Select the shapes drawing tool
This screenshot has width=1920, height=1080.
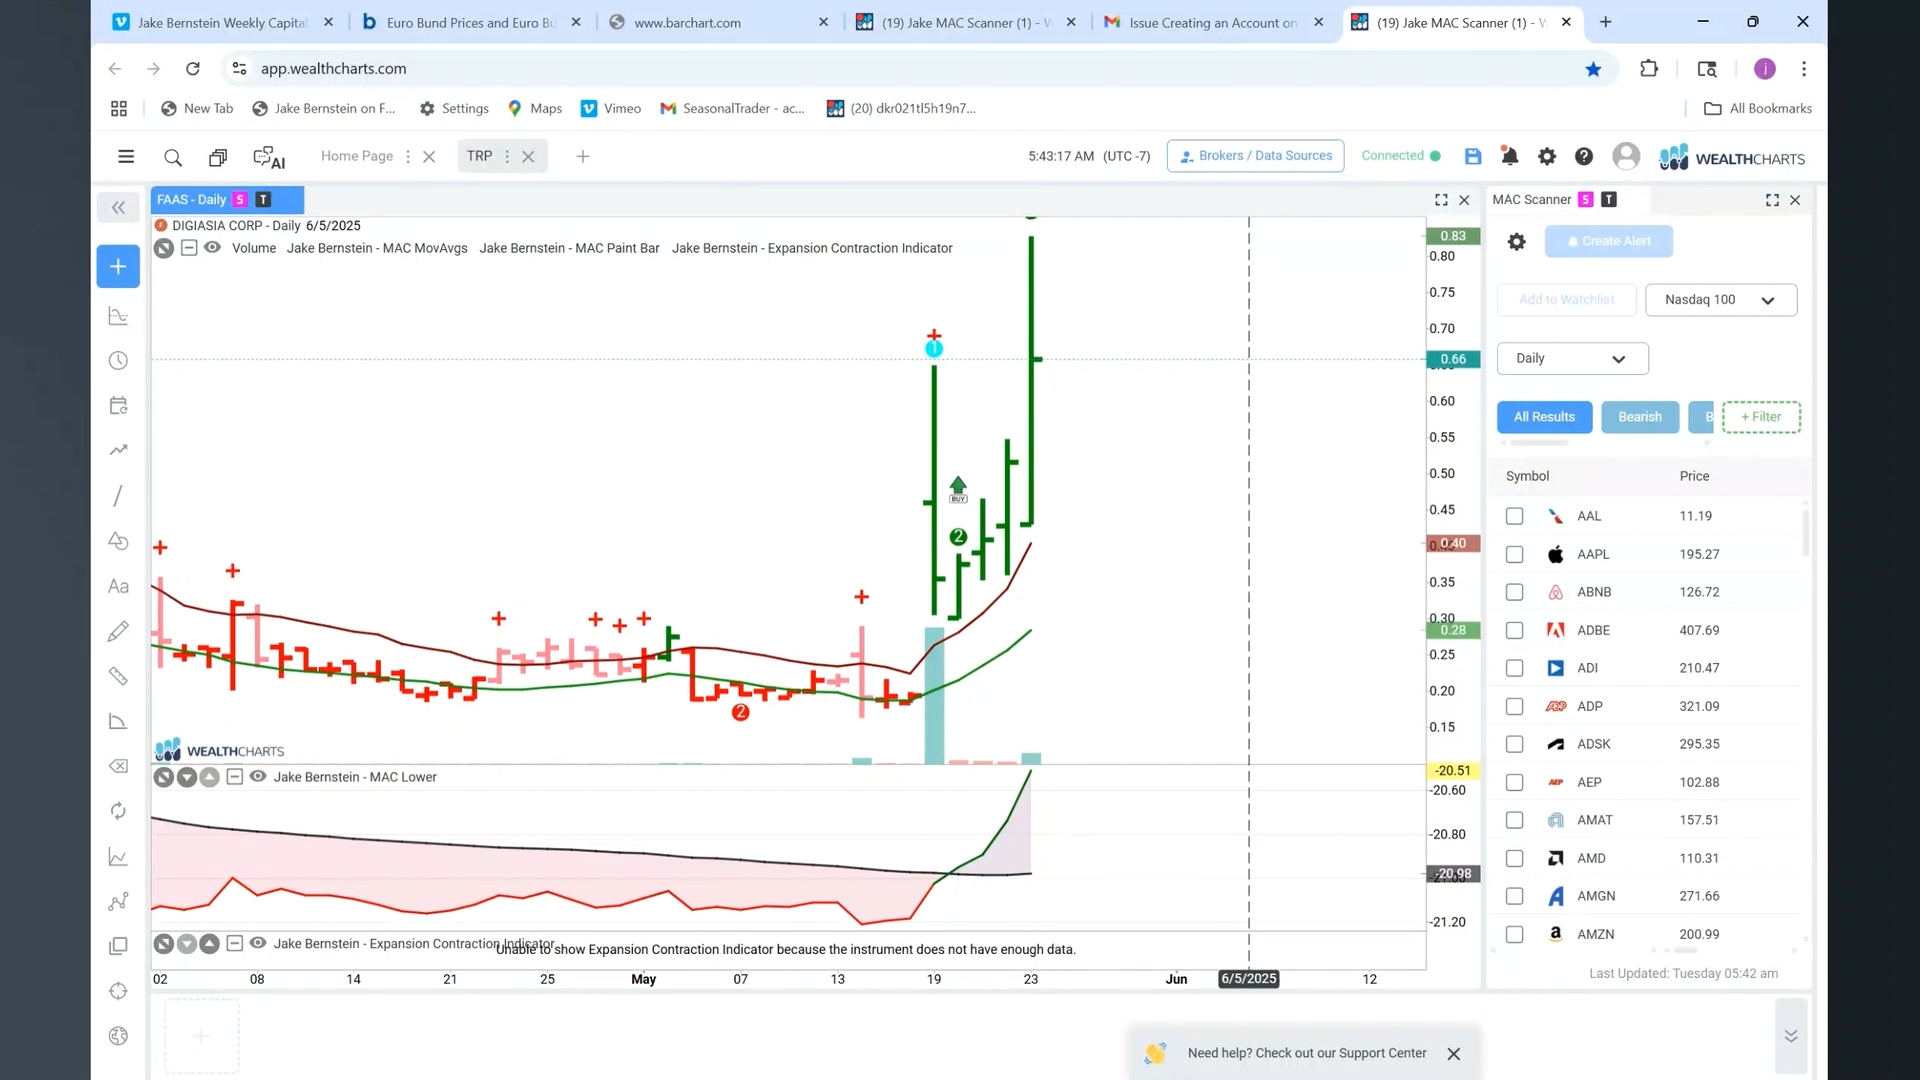coord(118,541)
